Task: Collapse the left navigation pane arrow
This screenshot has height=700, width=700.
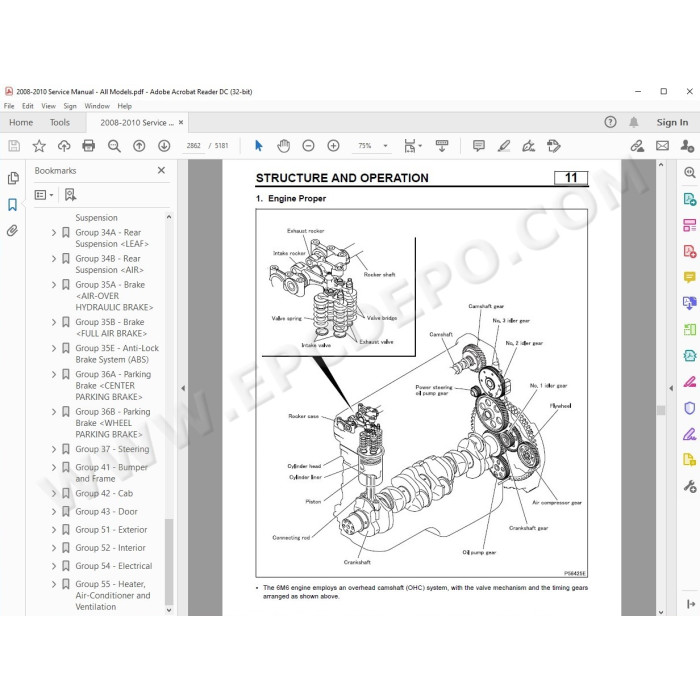Action: (x=183, y=388)
